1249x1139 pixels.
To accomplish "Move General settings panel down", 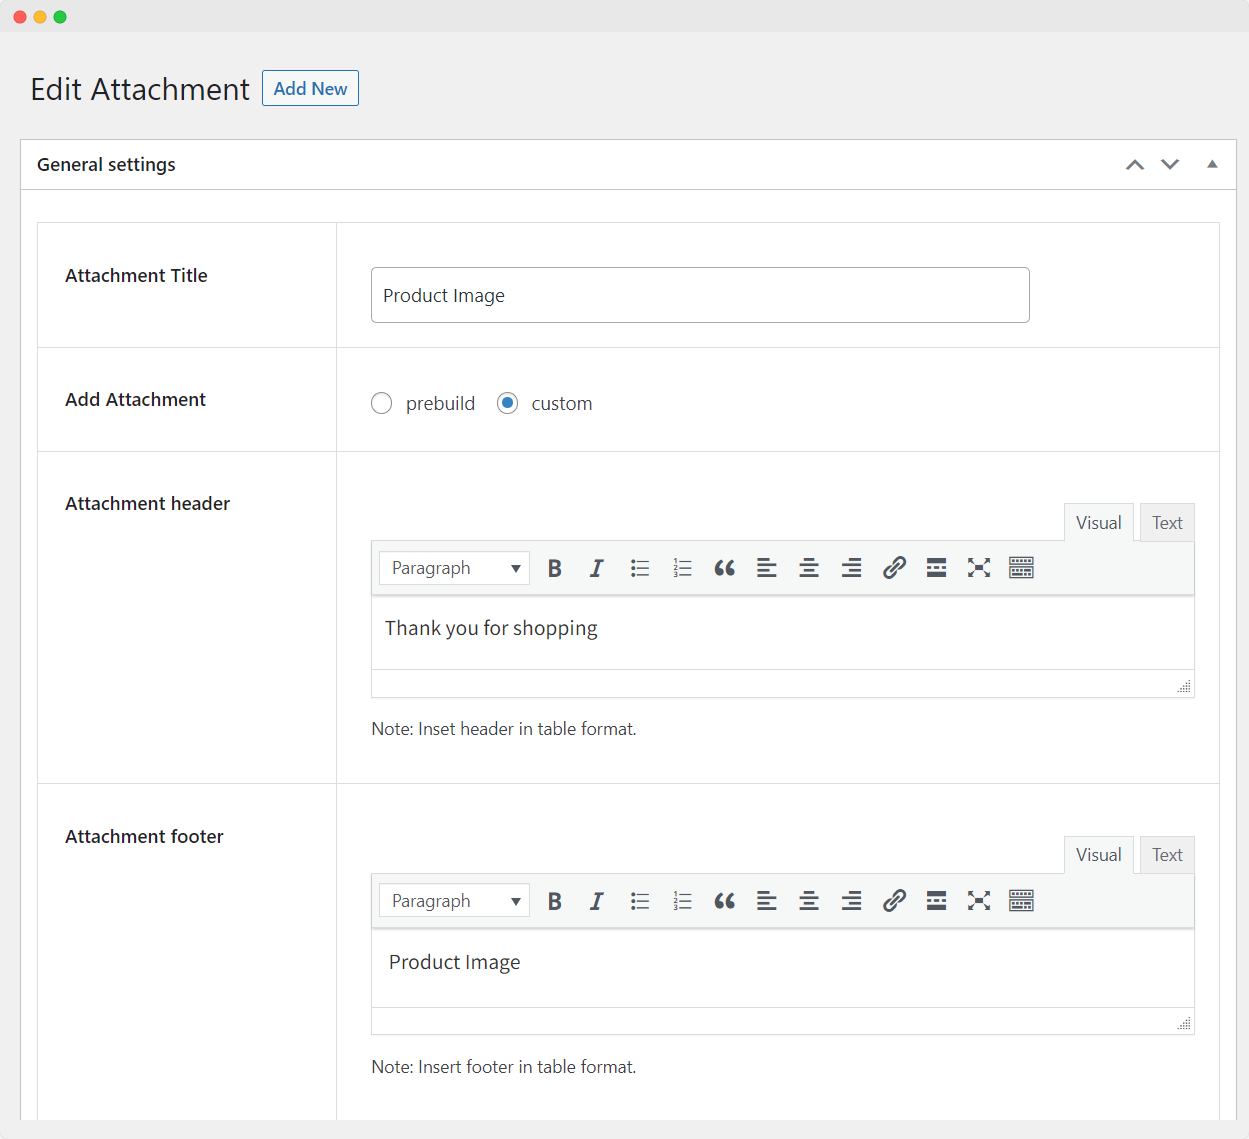I will click(x=1170, y=164).
